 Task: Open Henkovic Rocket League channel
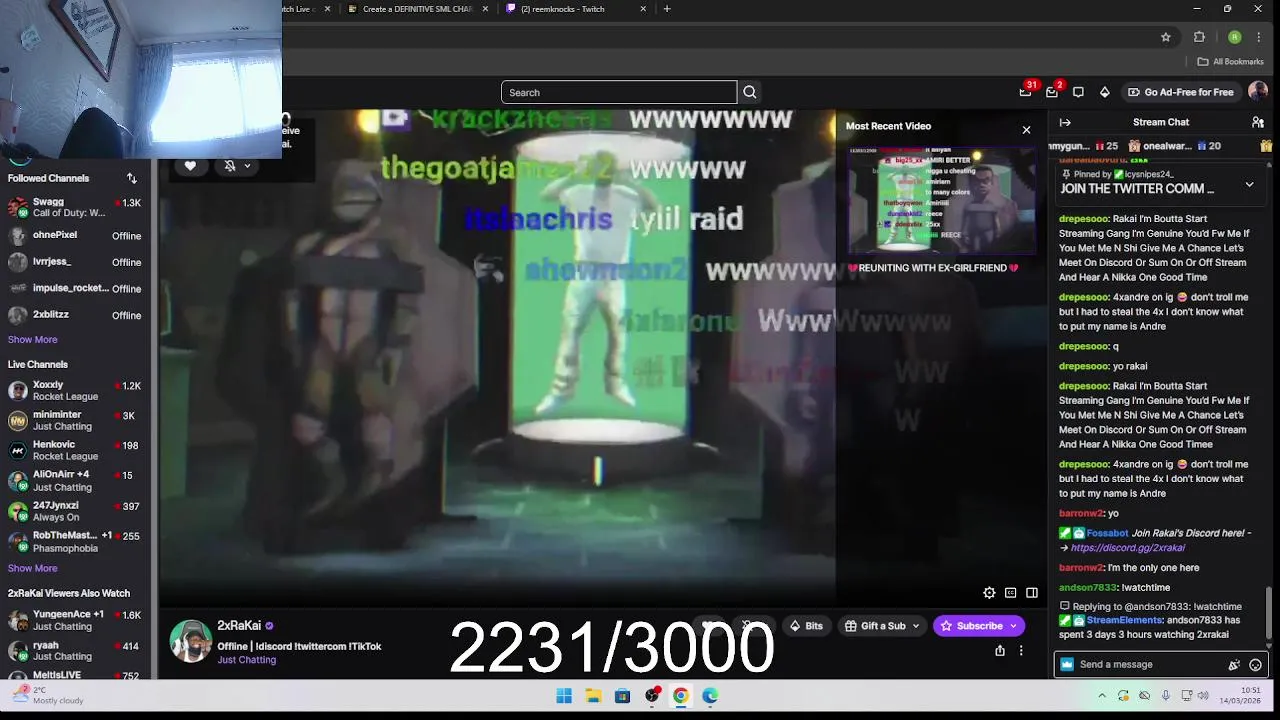[76, 450]
